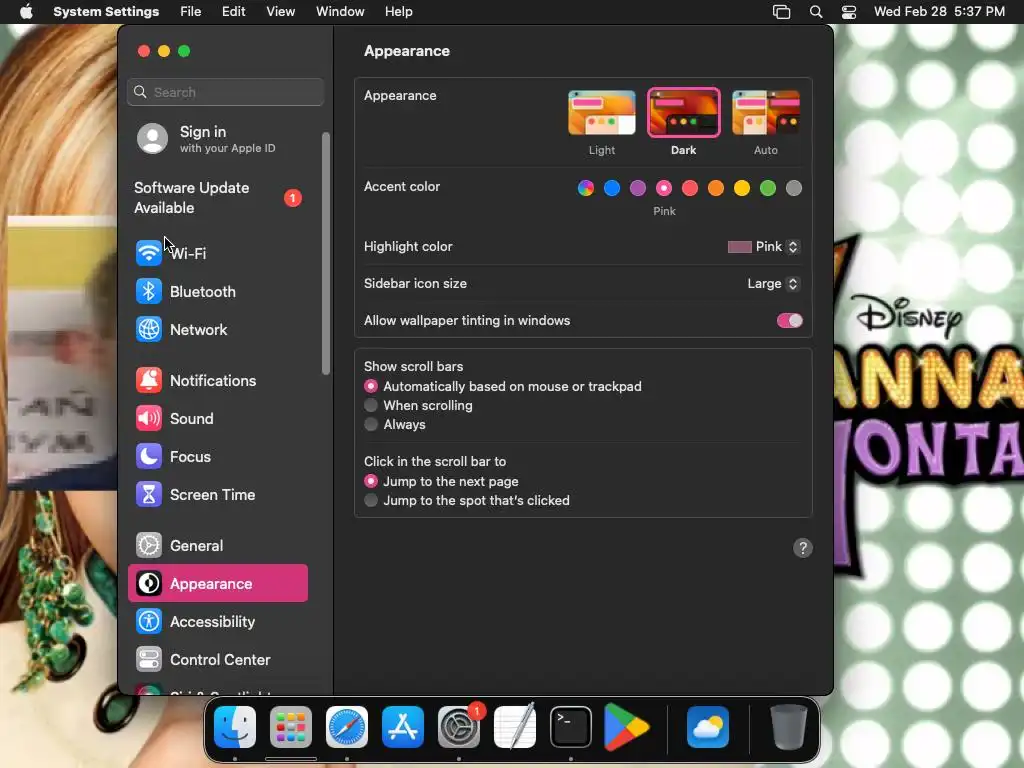
Task: Open the Edit menu
Action: point(233,12)
